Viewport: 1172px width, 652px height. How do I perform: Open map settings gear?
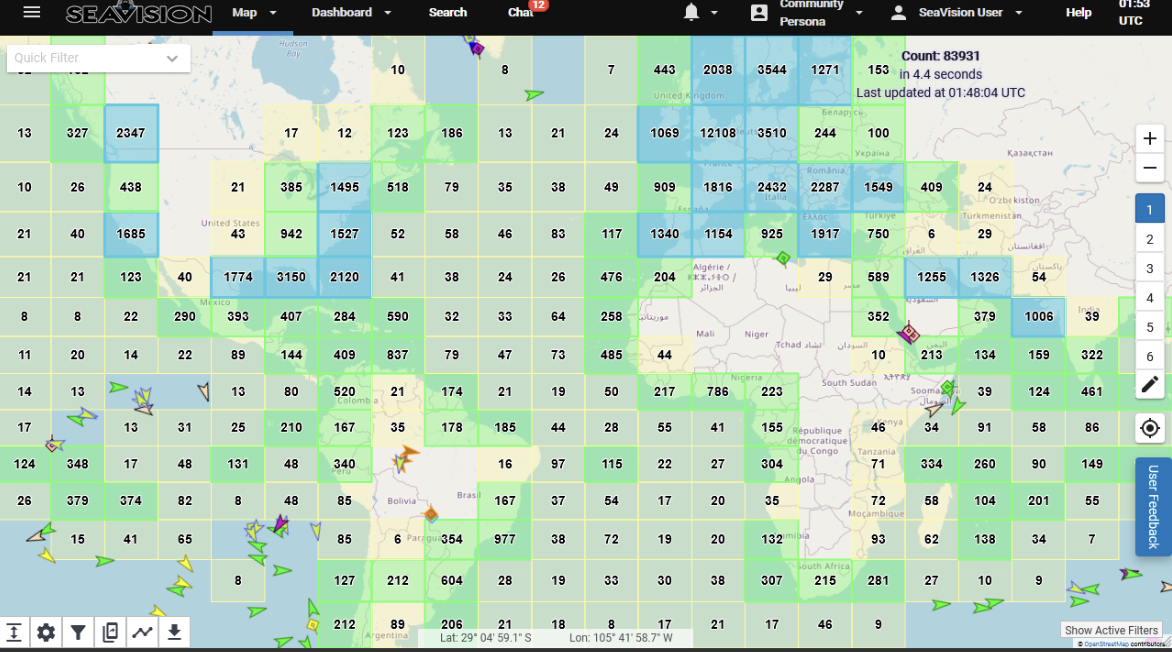[46, 633]
